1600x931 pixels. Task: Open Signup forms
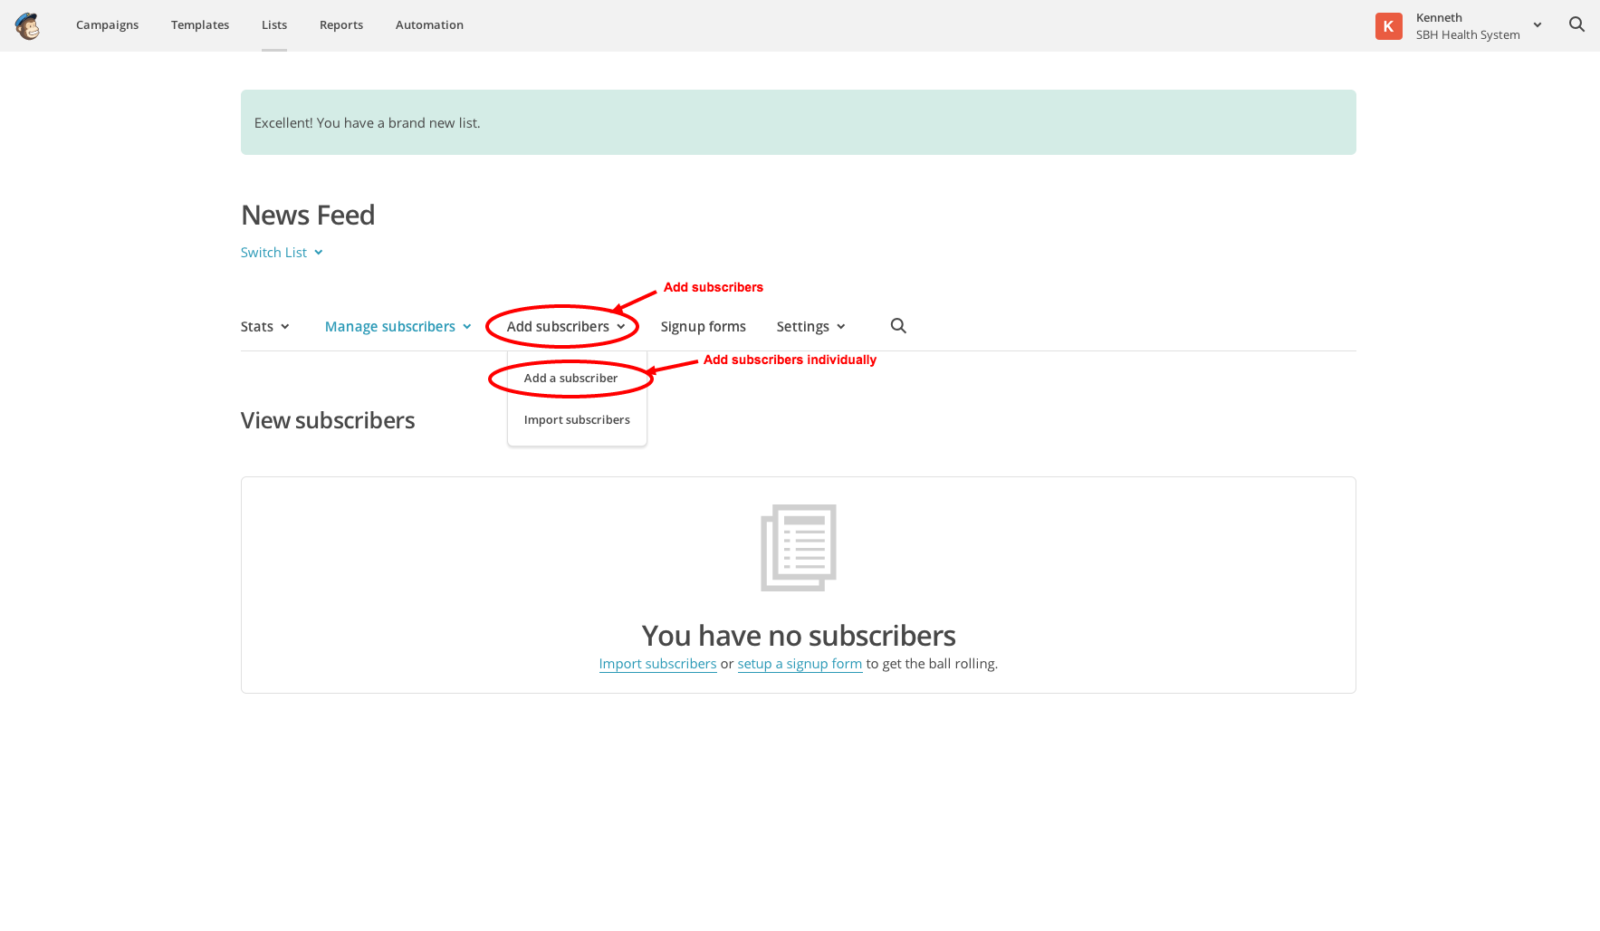point(703,327)
